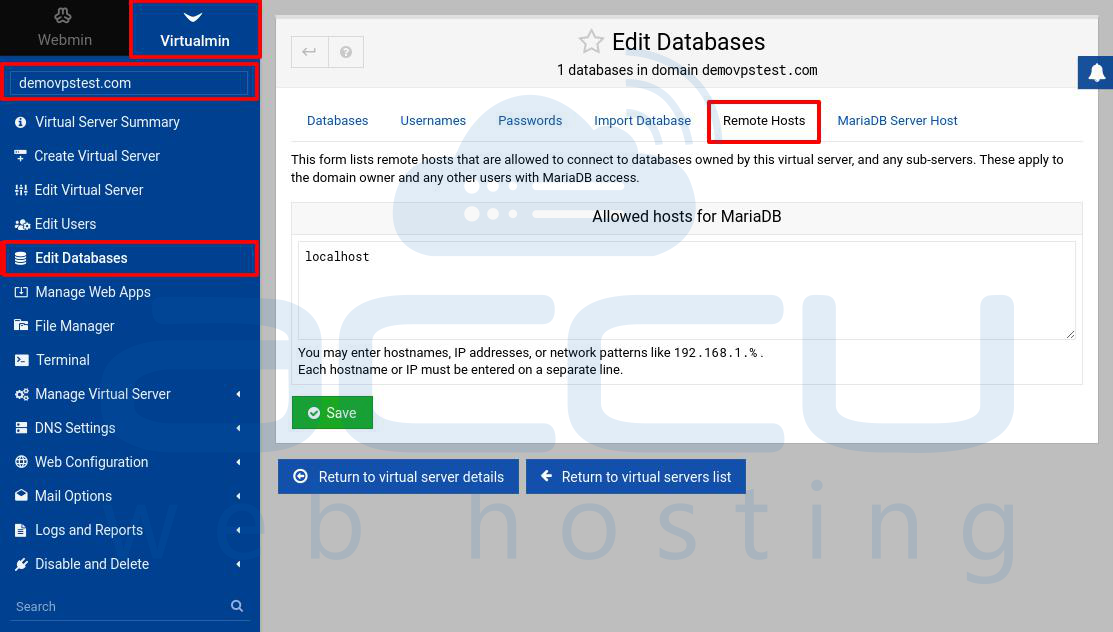Image resolution: width=1113 pixels, height=632 pixels.
Task: Open the MariaDB Server Host tab
Action: pyautogui.click(x=897, y=121)
